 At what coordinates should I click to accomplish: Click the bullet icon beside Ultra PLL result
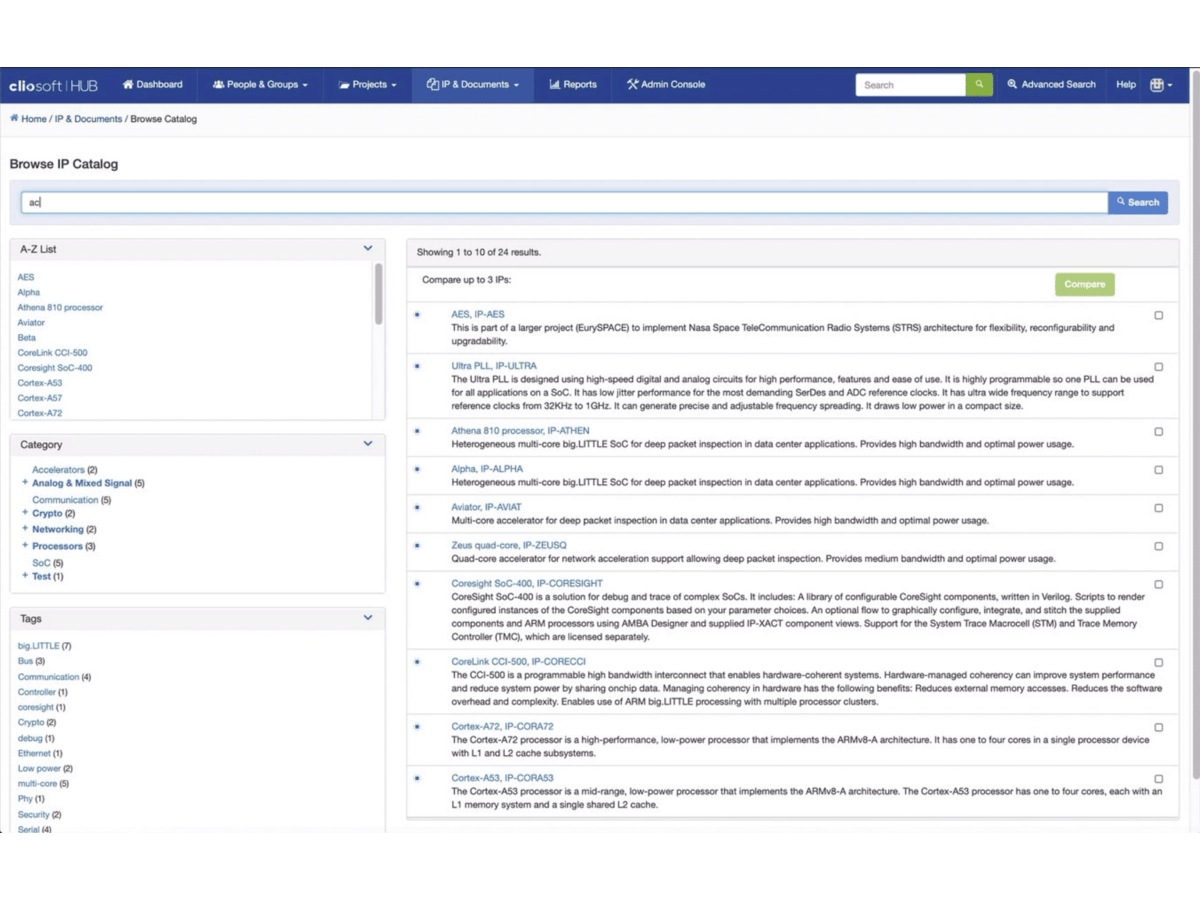click(417, 366)
